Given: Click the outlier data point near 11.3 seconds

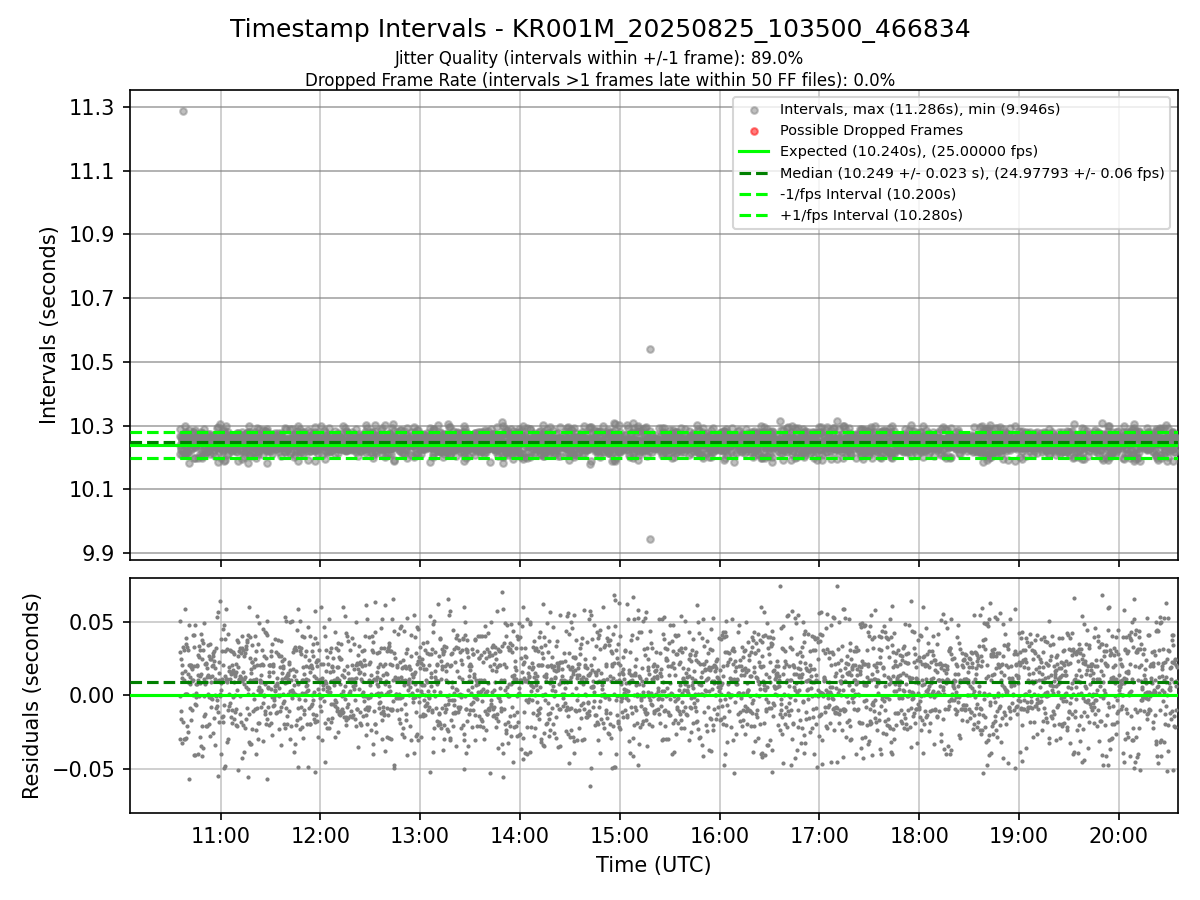Looking at the screenshot, I should (183, 111).
